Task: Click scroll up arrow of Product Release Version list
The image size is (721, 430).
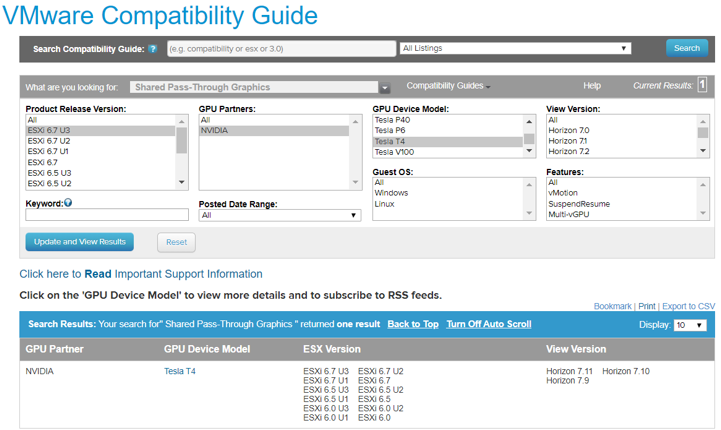Action: point(182,121)
